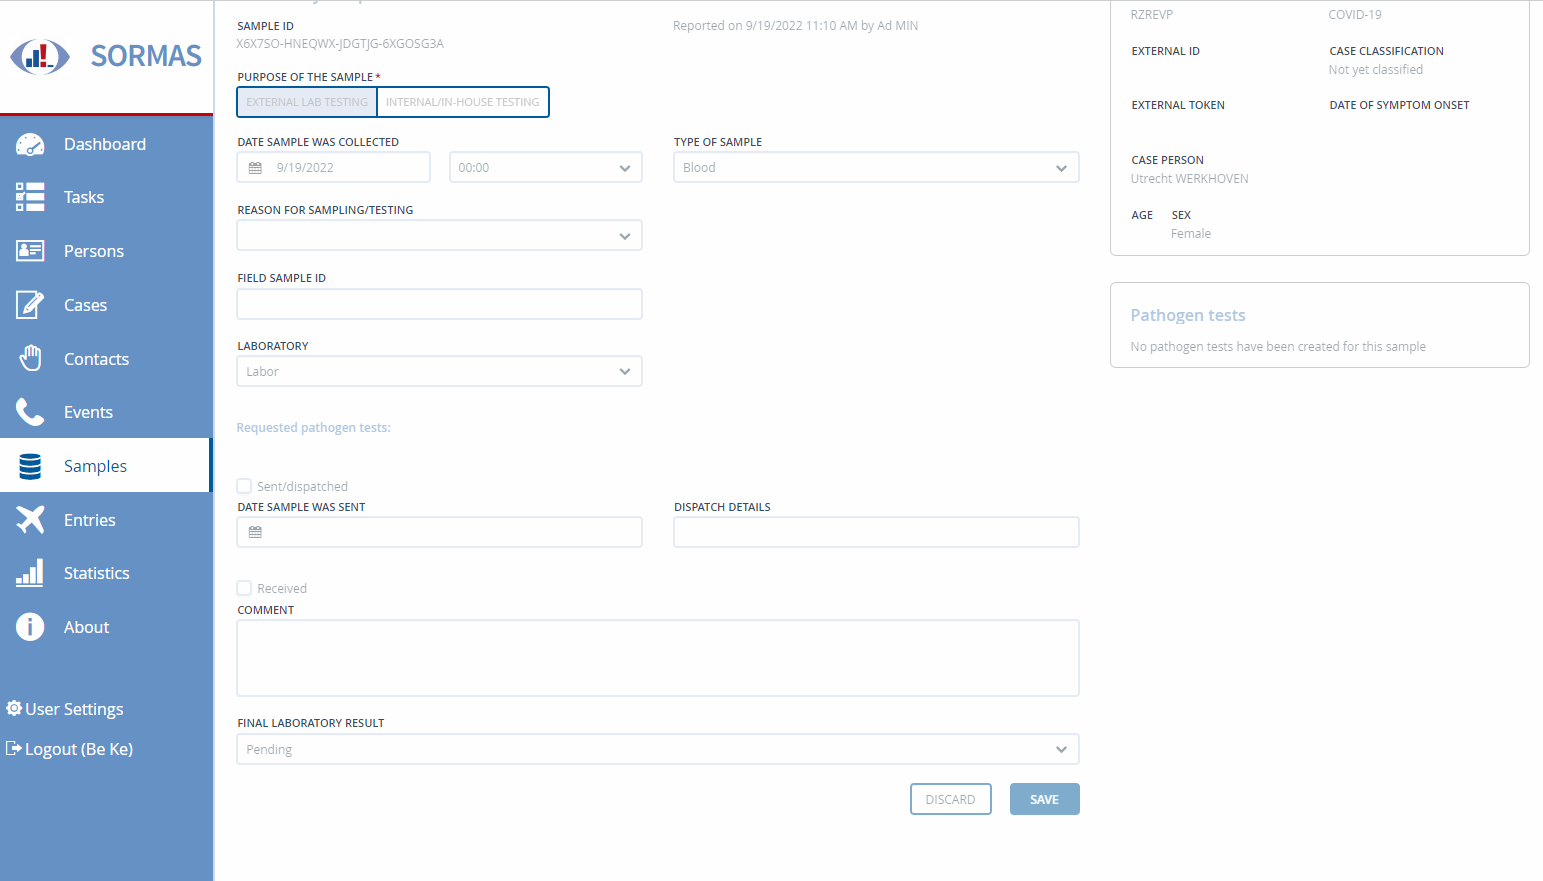
Task: Click the RZREVP case ID text
Action: 1152,15
